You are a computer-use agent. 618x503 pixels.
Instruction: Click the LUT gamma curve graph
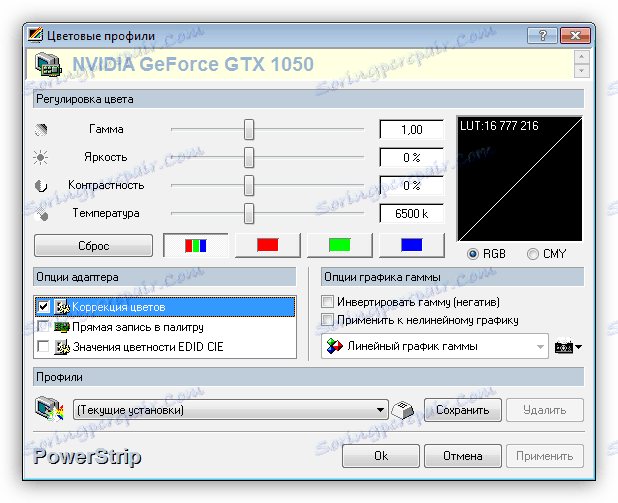coord(519,179)
